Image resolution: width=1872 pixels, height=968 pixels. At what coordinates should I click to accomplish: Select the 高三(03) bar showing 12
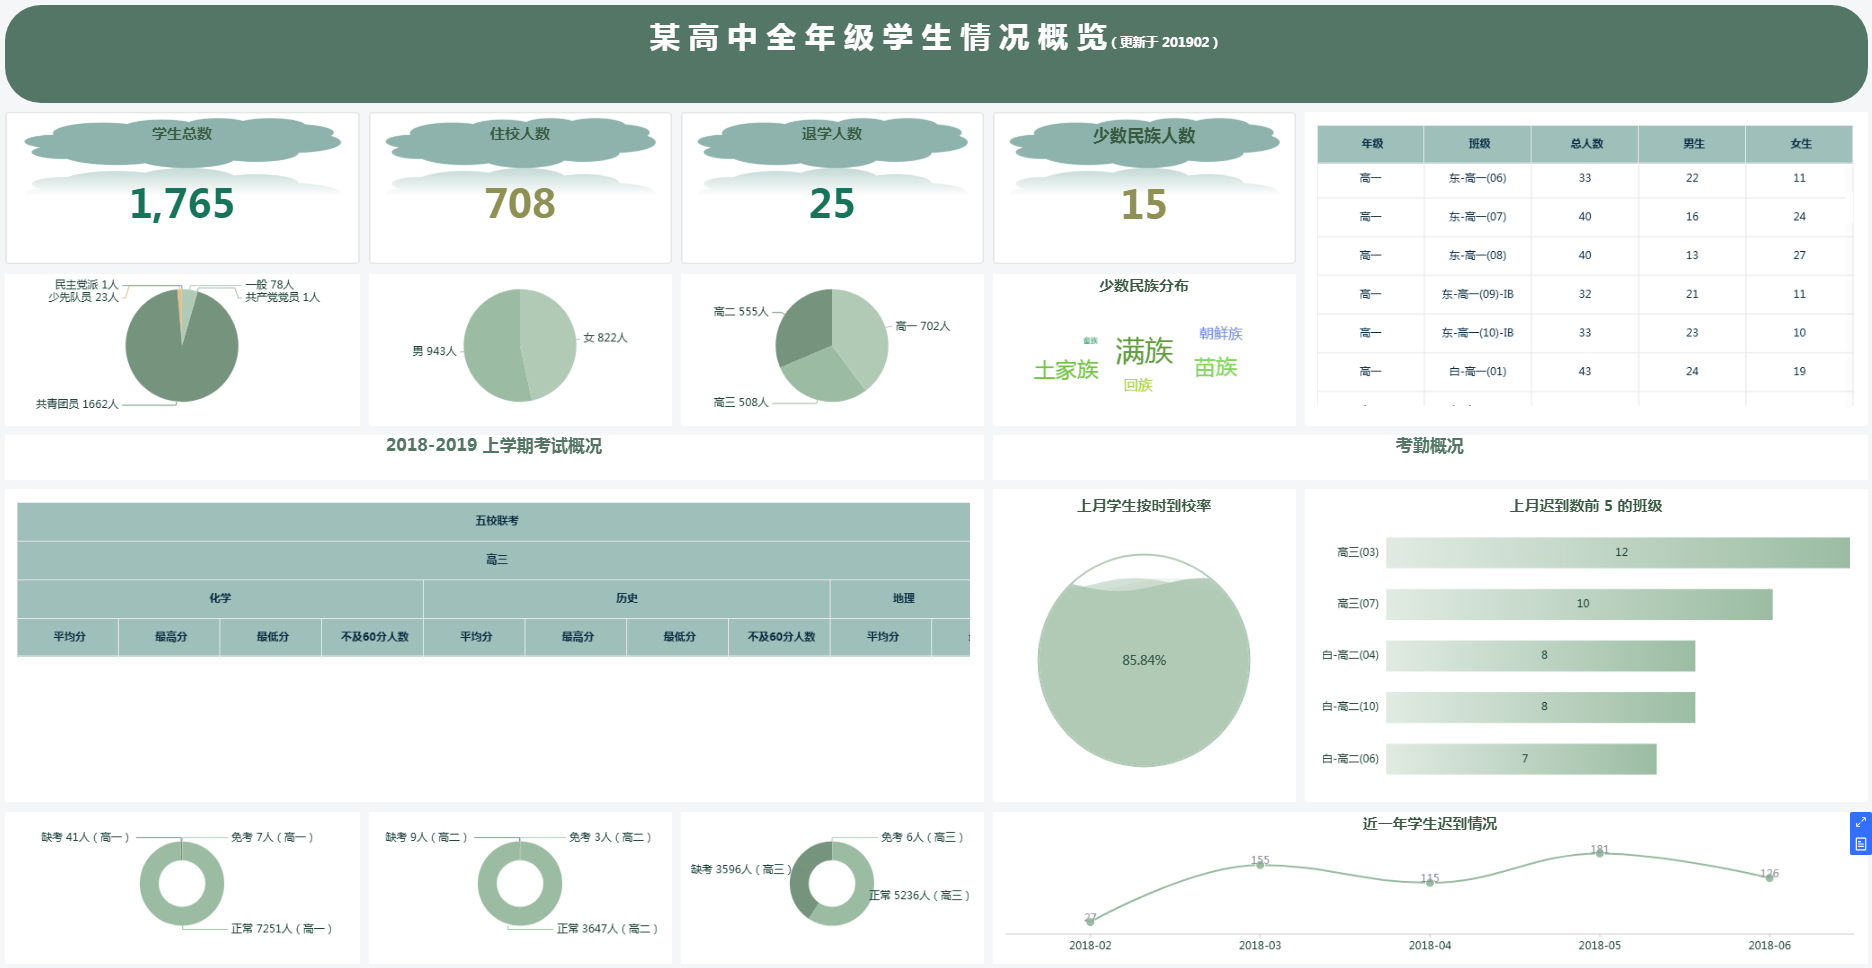(x=1617, y=552)
